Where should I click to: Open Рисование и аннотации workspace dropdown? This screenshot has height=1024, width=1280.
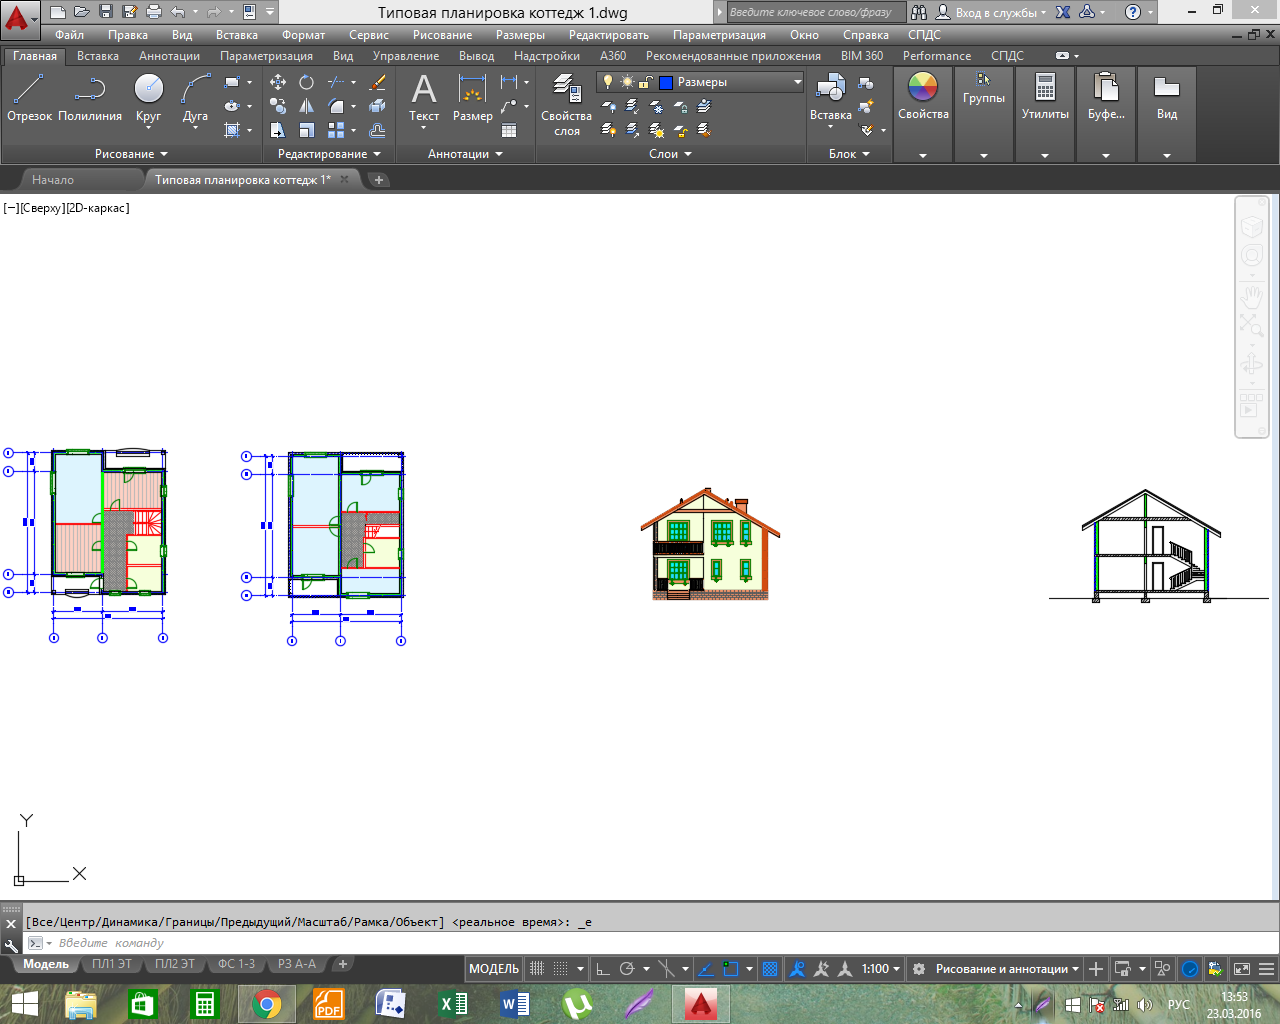pyautogui.click(x=1007, y=968)
